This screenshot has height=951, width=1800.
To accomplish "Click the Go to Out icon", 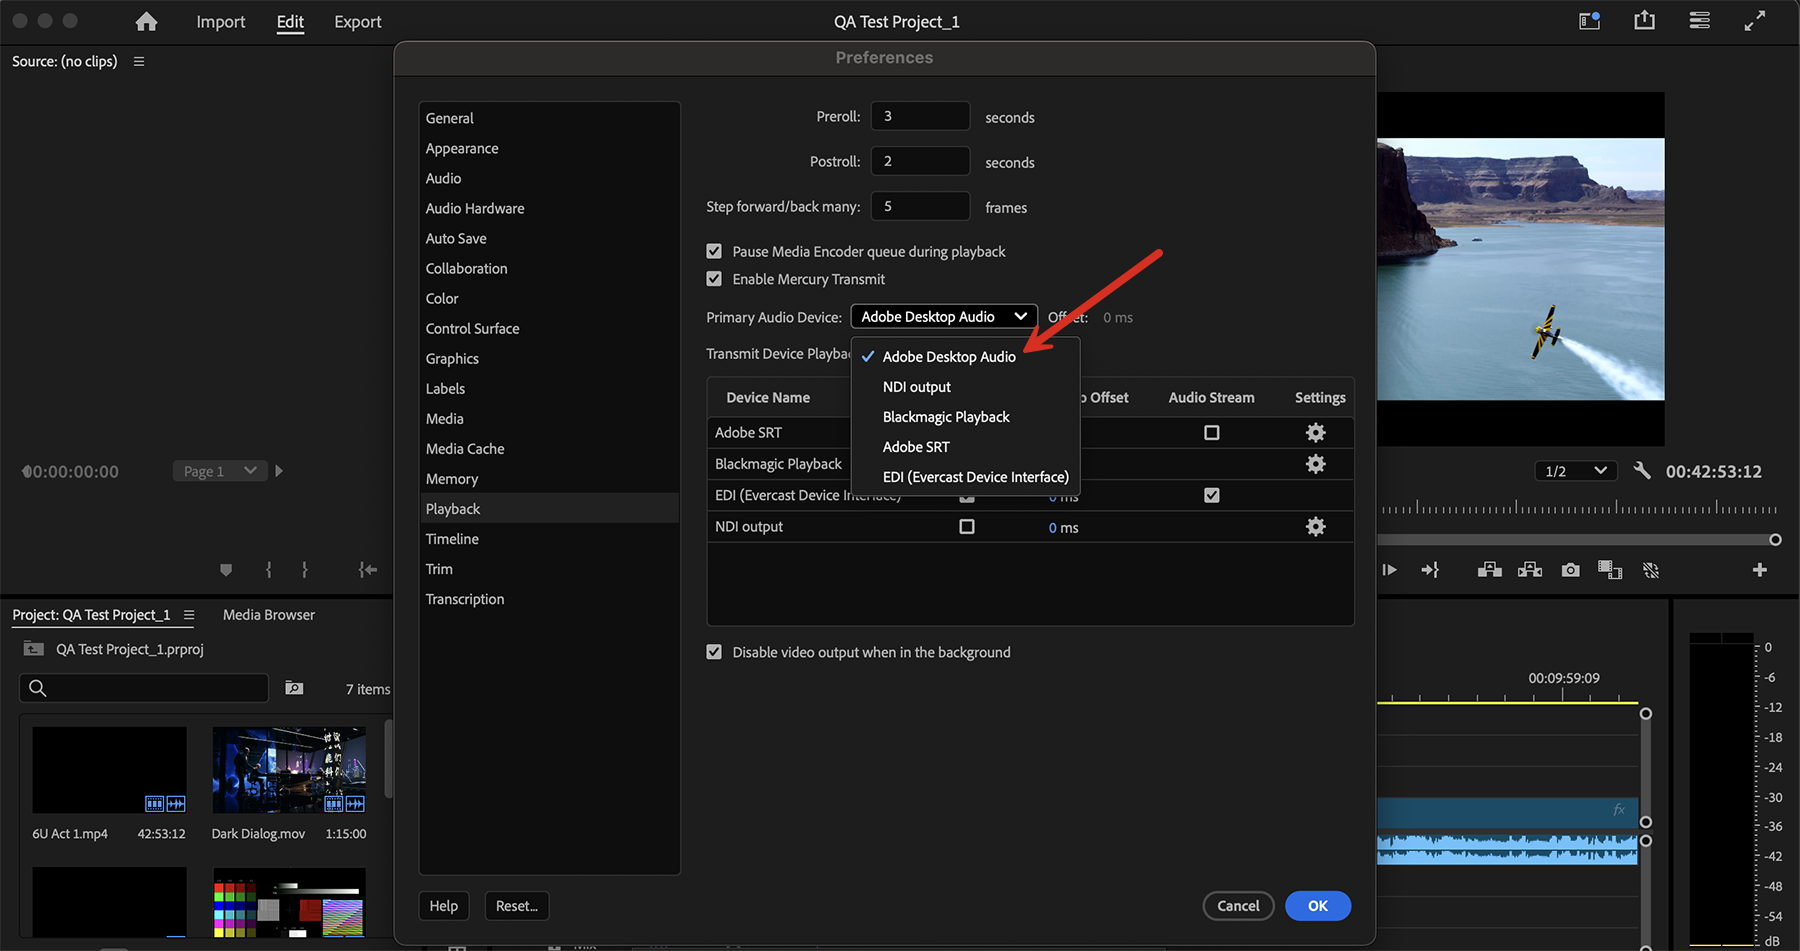I will coord(1430,570).
